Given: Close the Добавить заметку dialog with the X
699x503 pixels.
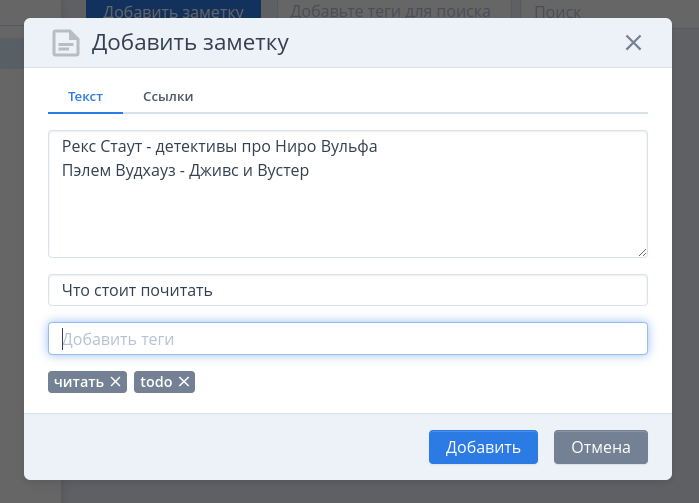Looking at the screenshot, I should click(633, 43).
